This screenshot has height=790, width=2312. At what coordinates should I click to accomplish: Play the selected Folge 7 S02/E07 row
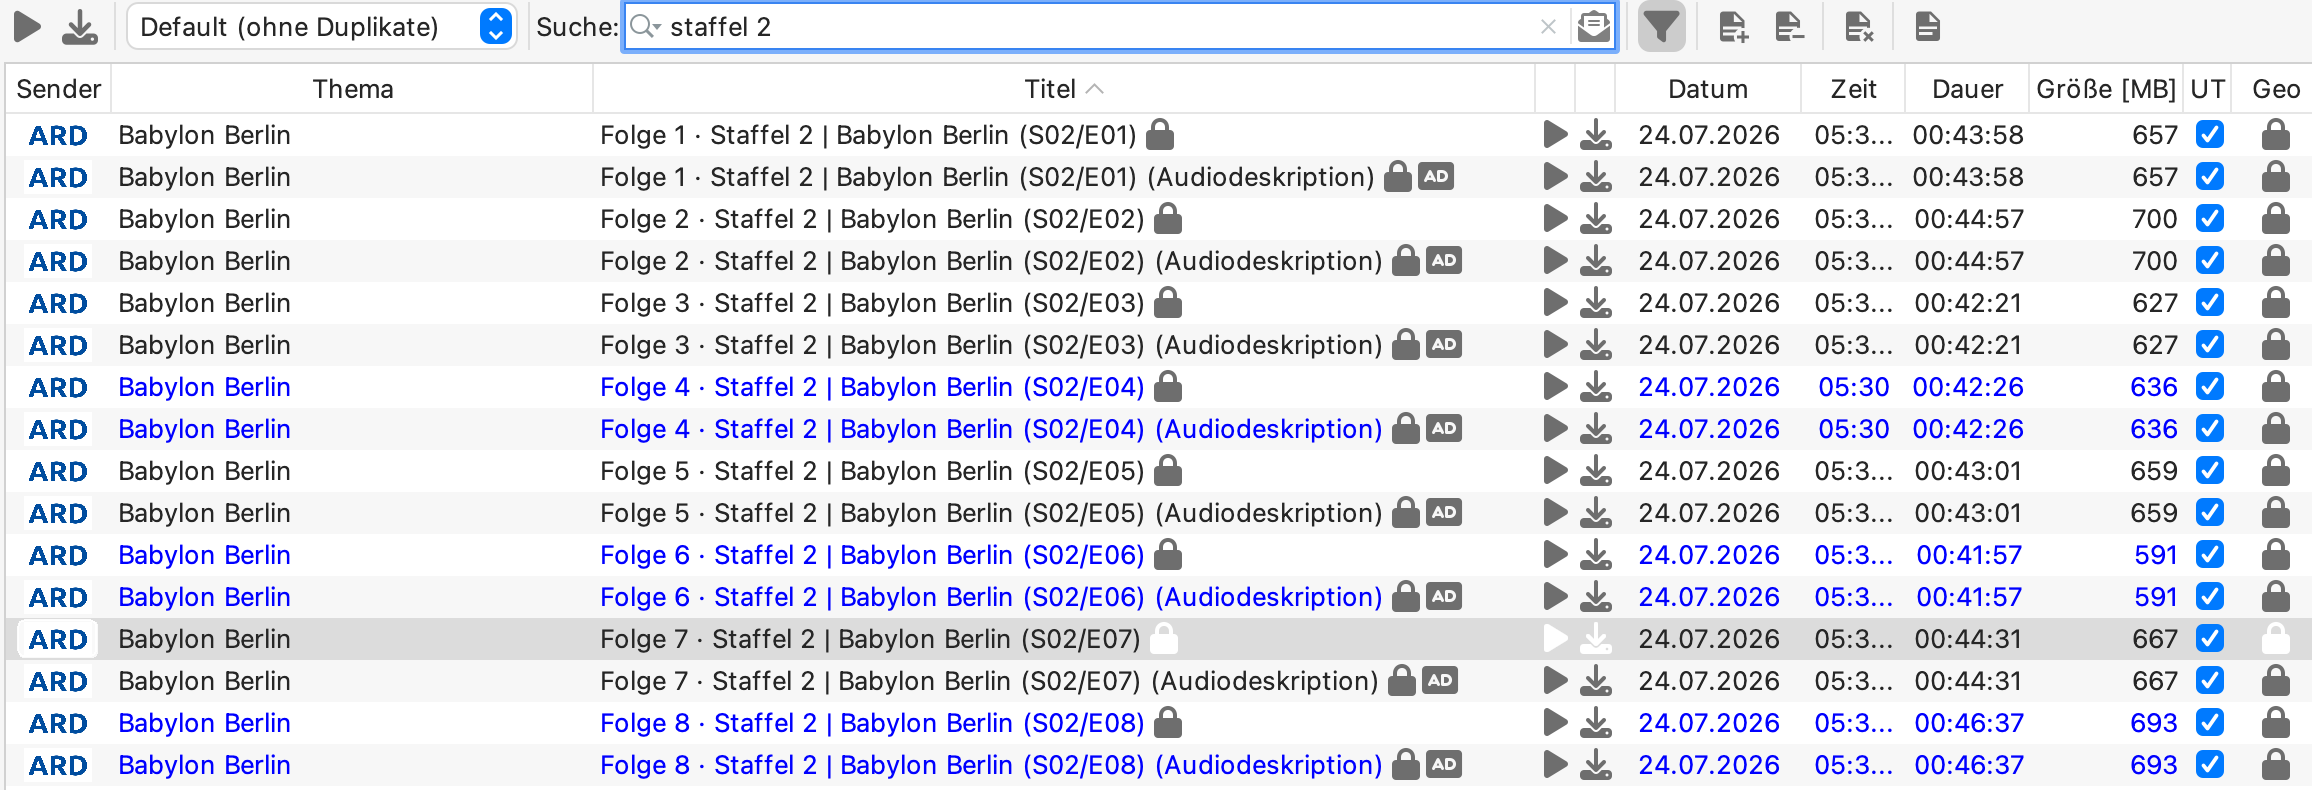pyautogui.click(x=1555, y=638)
